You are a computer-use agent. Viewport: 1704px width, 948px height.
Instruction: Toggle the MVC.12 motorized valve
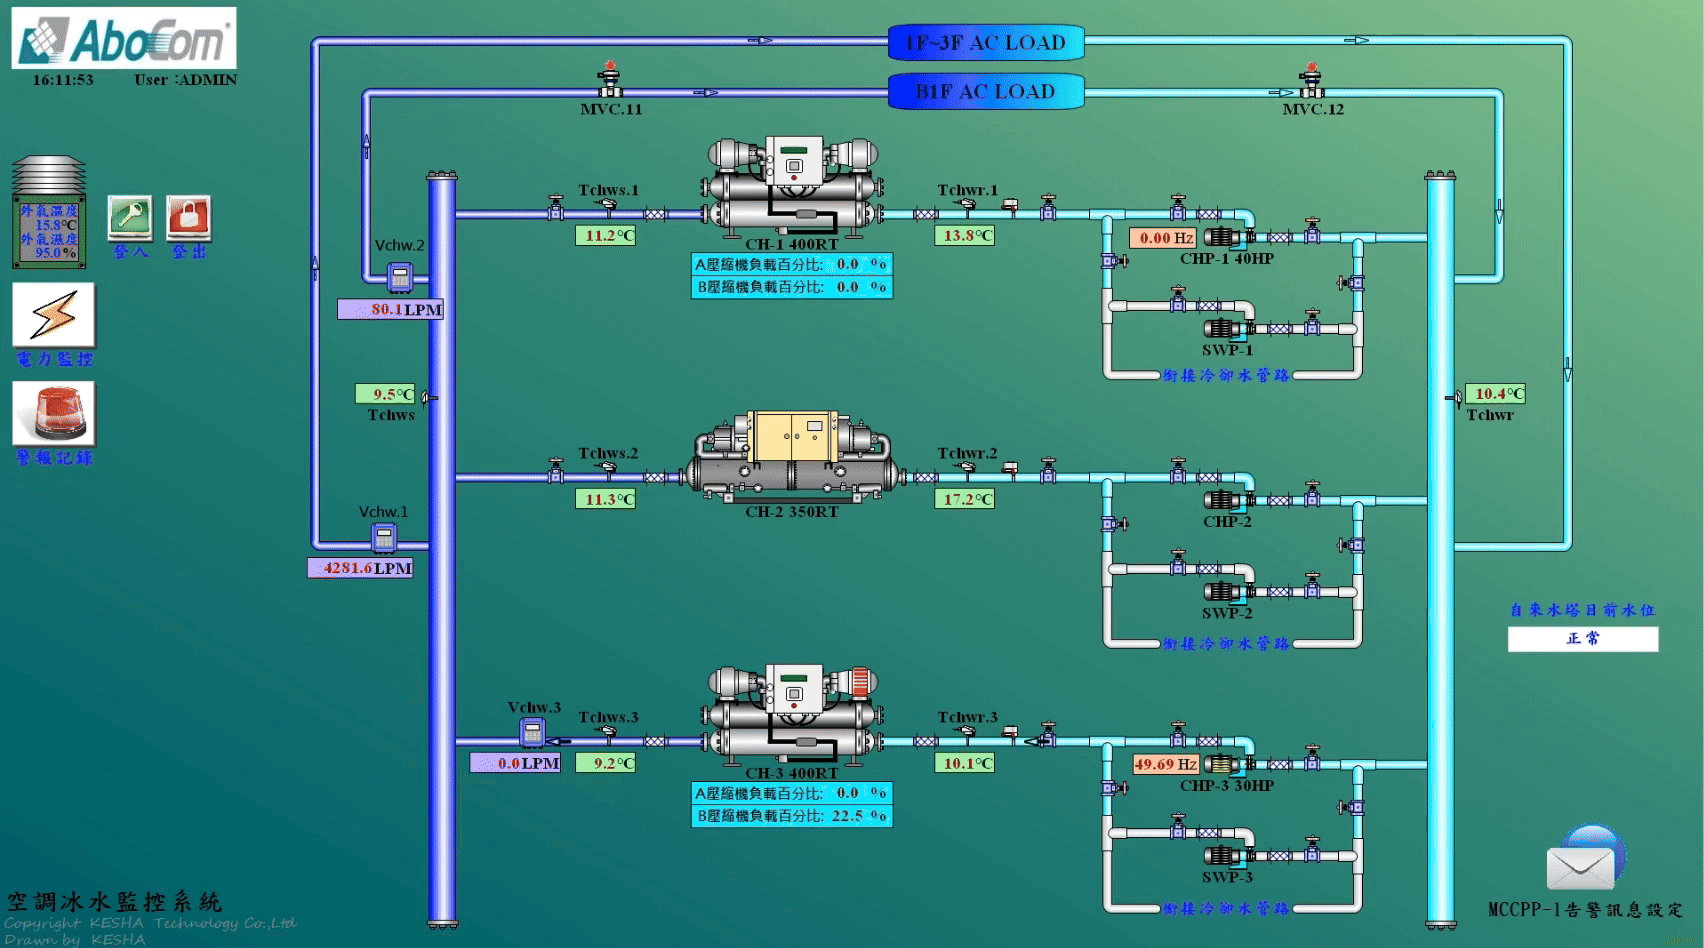(x=1311, y=80)
